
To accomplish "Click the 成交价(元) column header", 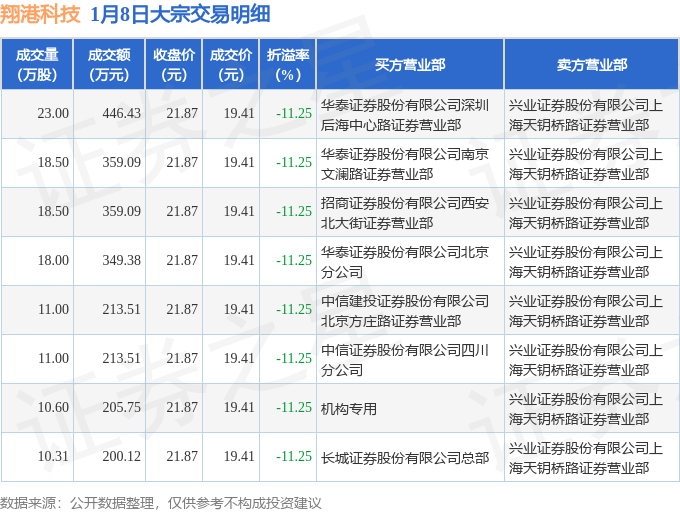I will (x=231, y=65).
